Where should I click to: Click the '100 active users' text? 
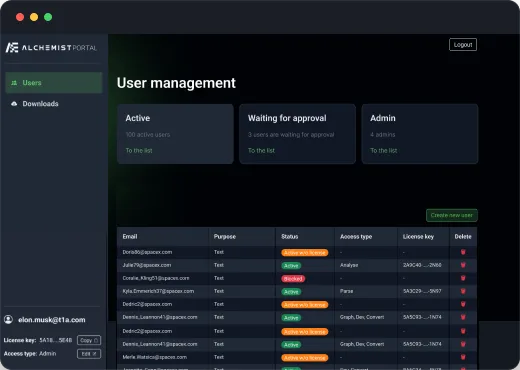pyautogui.click(x=148, y=135)
